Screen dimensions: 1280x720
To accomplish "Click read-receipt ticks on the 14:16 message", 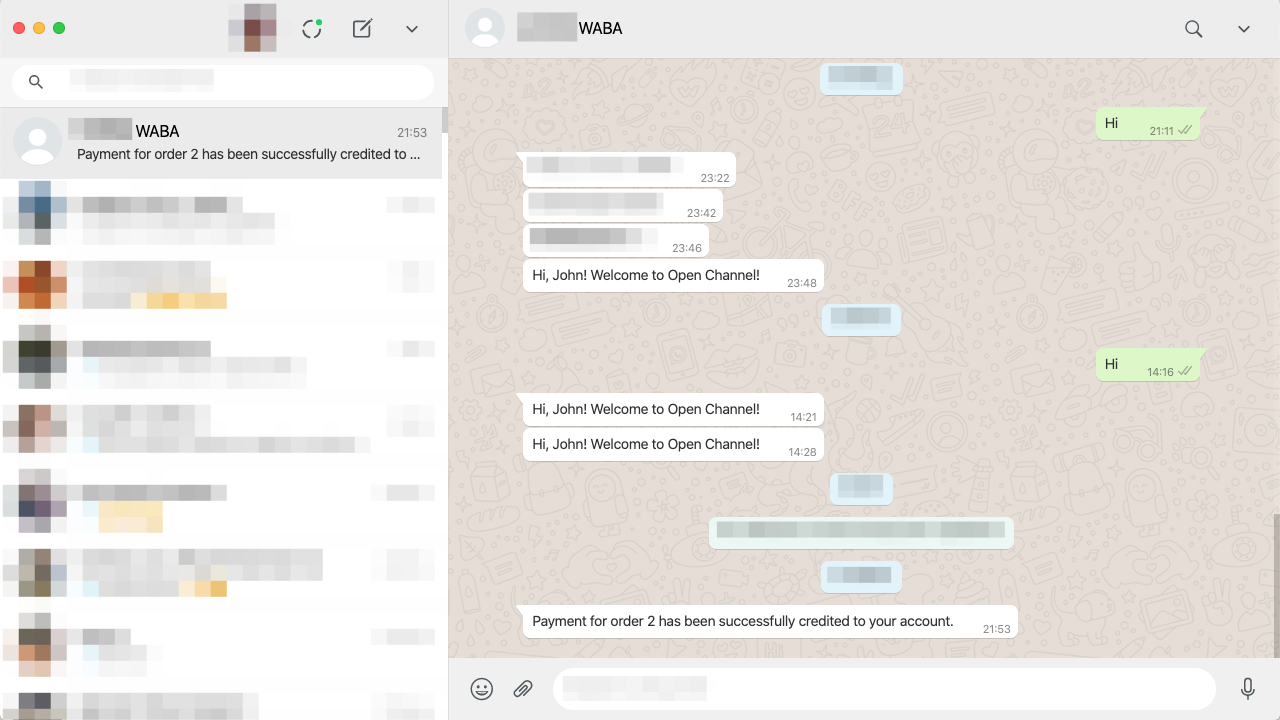I will (x=1185, y=371).
